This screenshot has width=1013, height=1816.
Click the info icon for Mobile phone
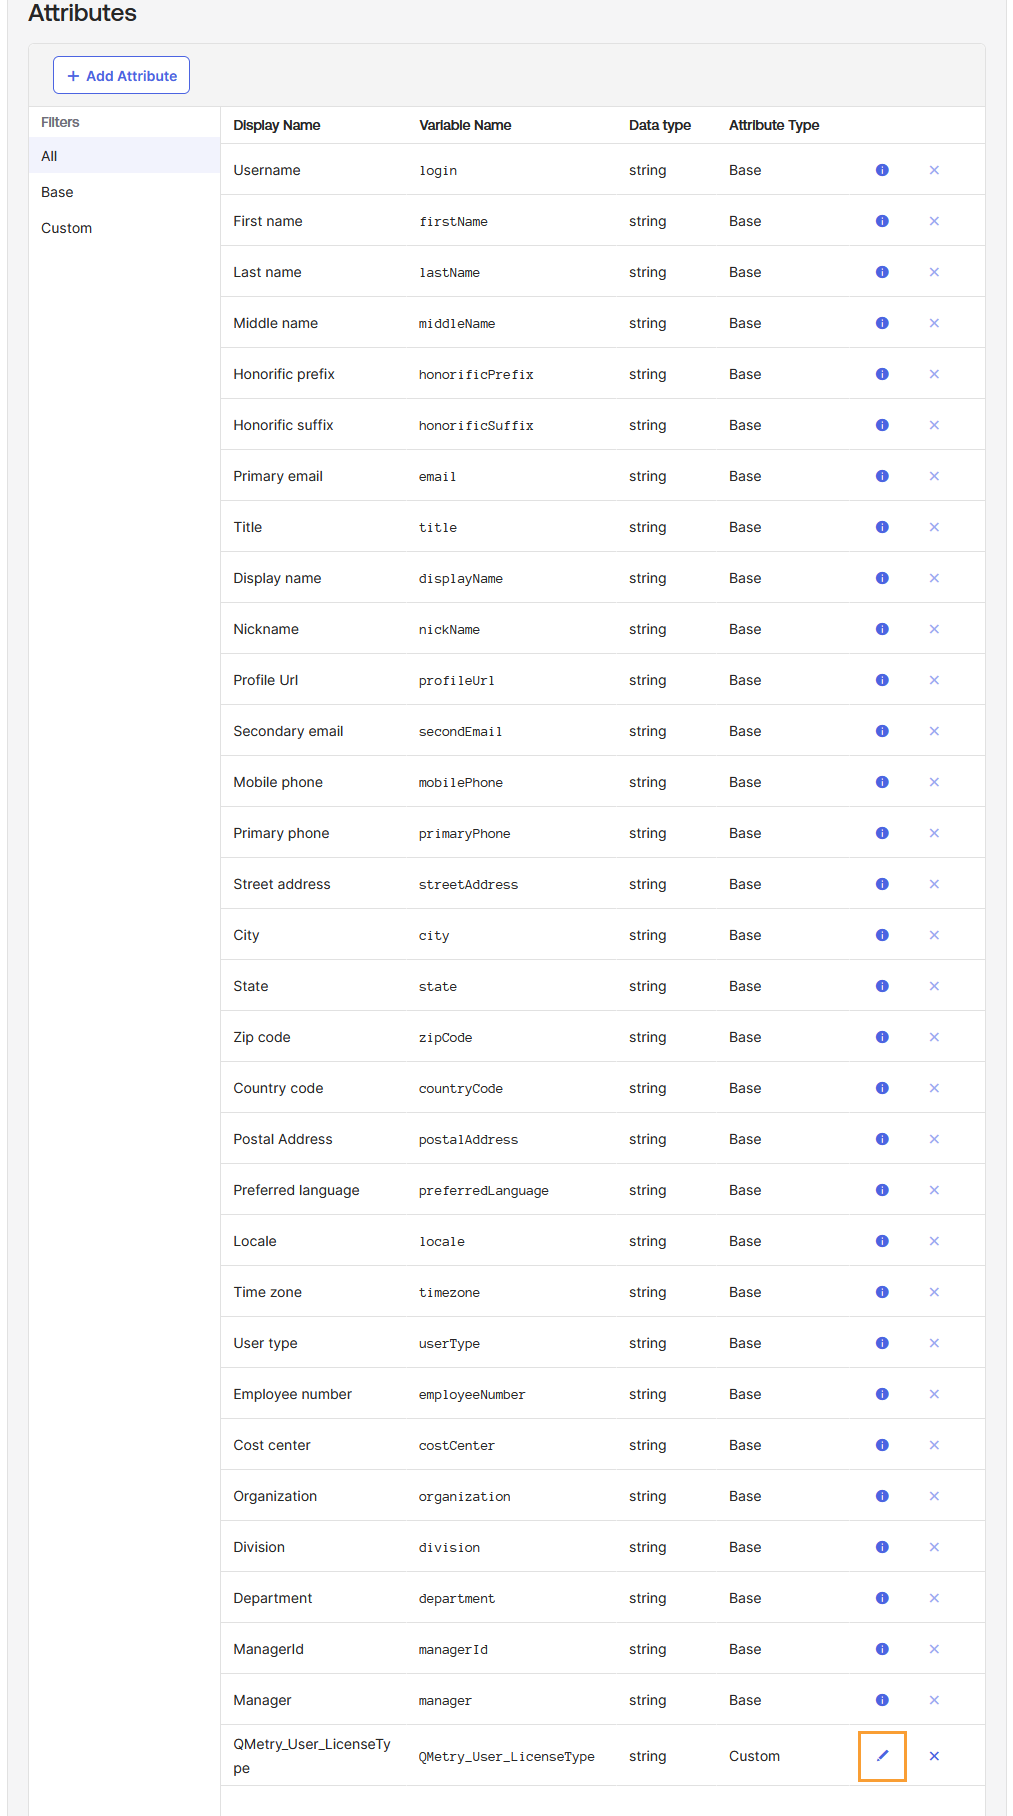click(x=882, y=782)
